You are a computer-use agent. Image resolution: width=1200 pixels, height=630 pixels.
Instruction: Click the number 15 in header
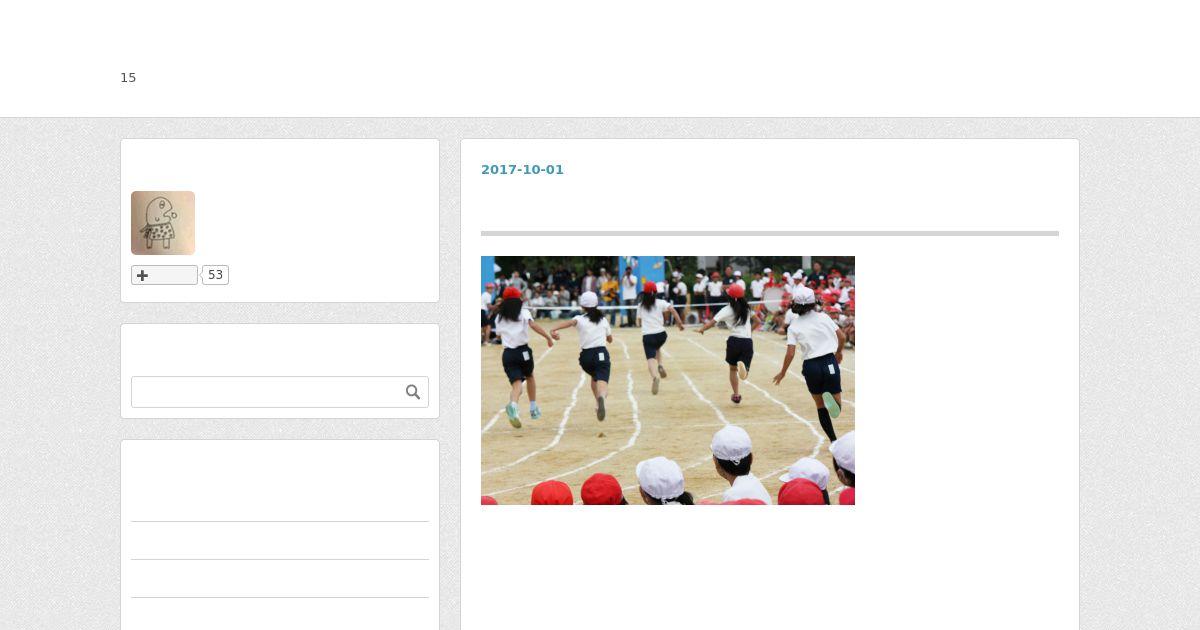128,78
